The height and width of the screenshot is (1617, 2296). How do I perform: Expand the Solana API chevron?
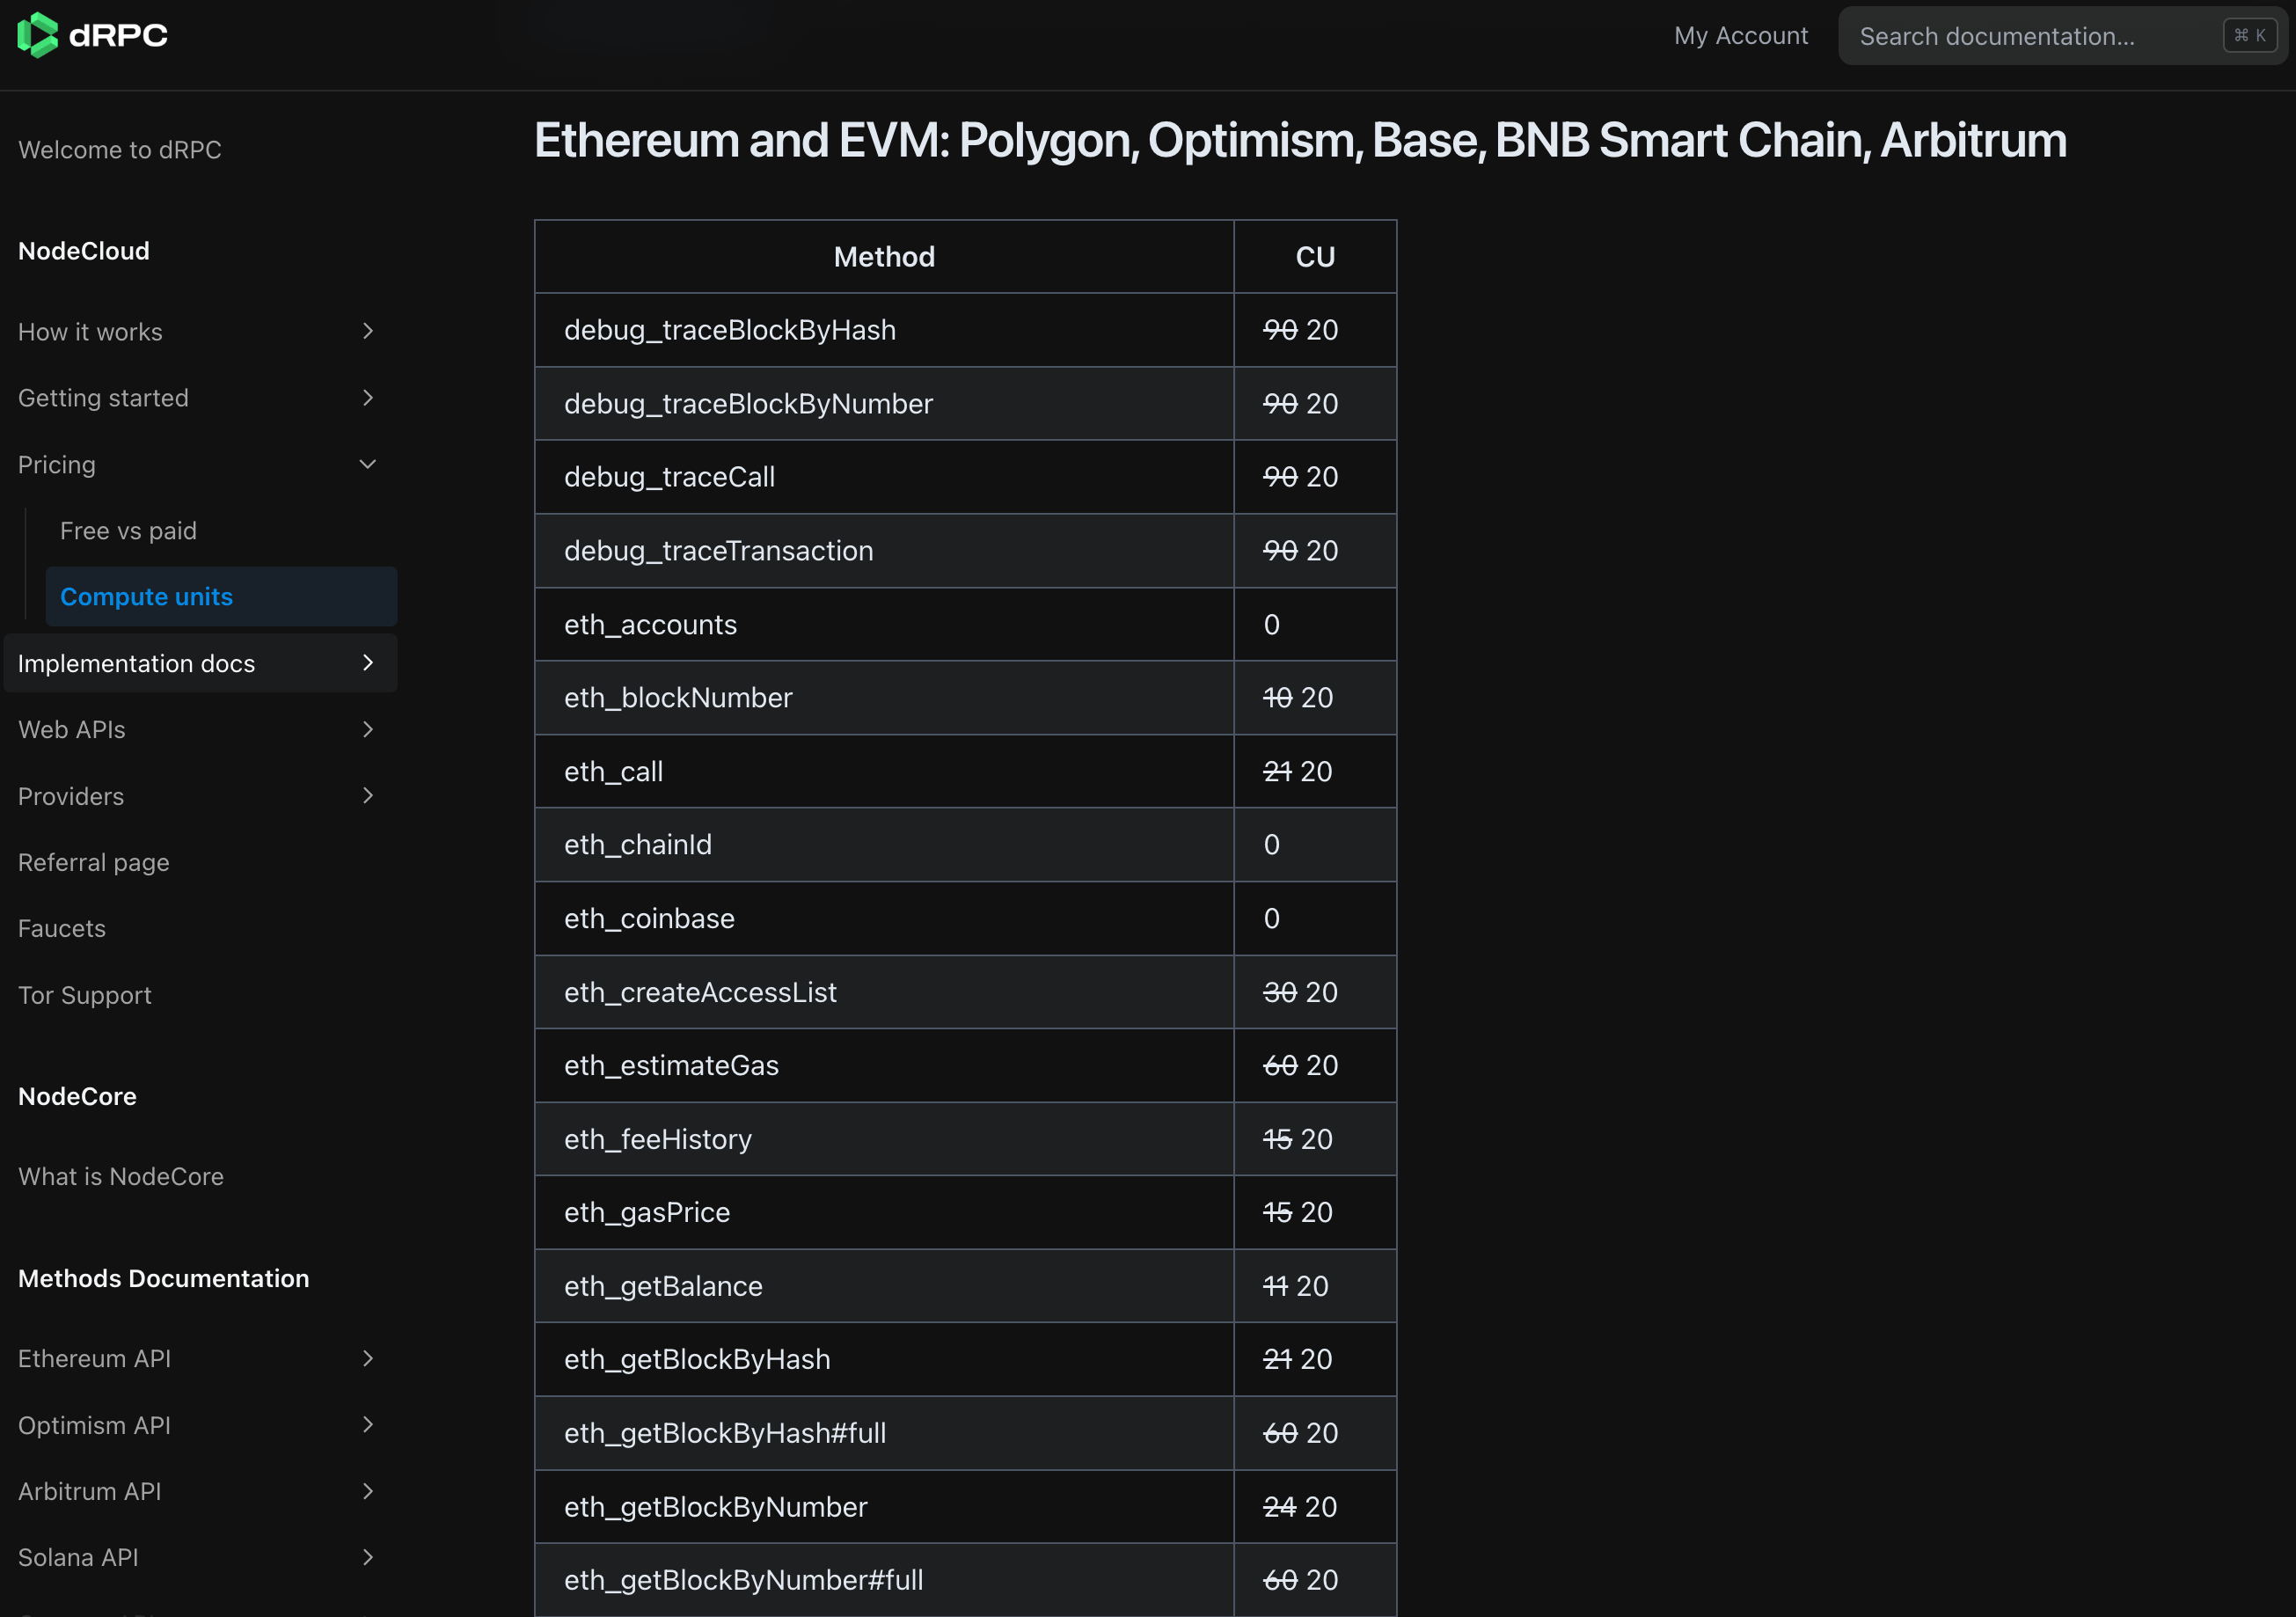368,1557
